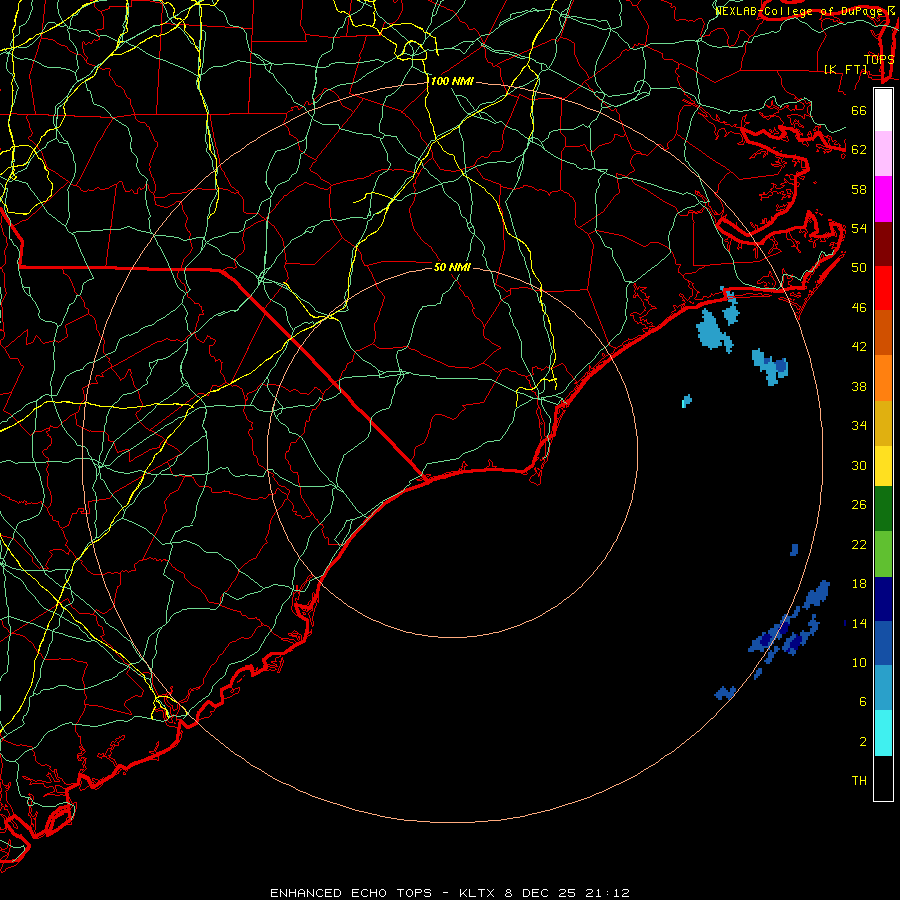Click the medium blue legend swatch
Viewport: 900px width, 900px height.
click(x=883, y=643)
